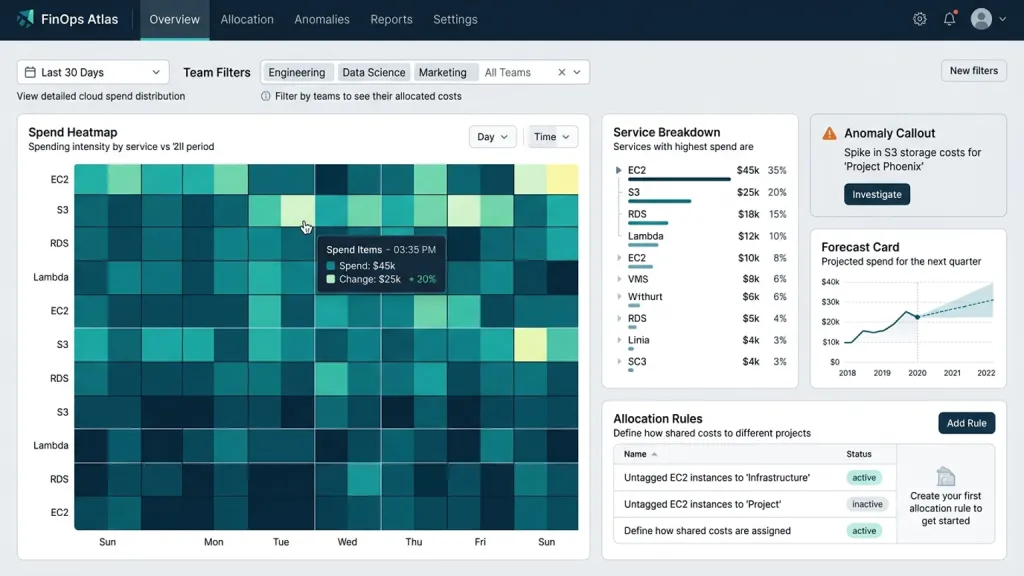Select the Engineering team filter chip
Viewport: 1024px width, 576px height.
coord(296,72)
